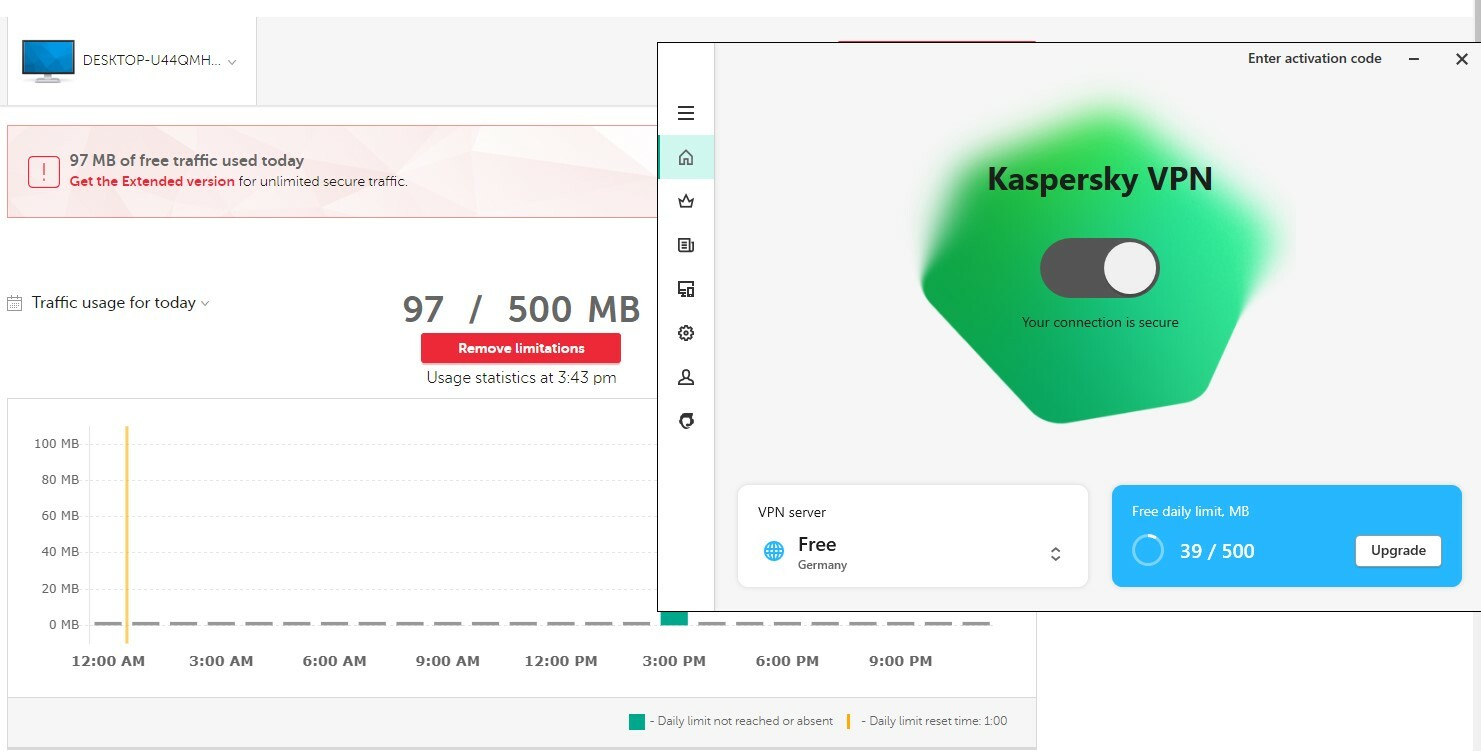Click the calendar icon by Traffic usage
This screenshot has height=751, width=1481.
(x=15, y=303)
